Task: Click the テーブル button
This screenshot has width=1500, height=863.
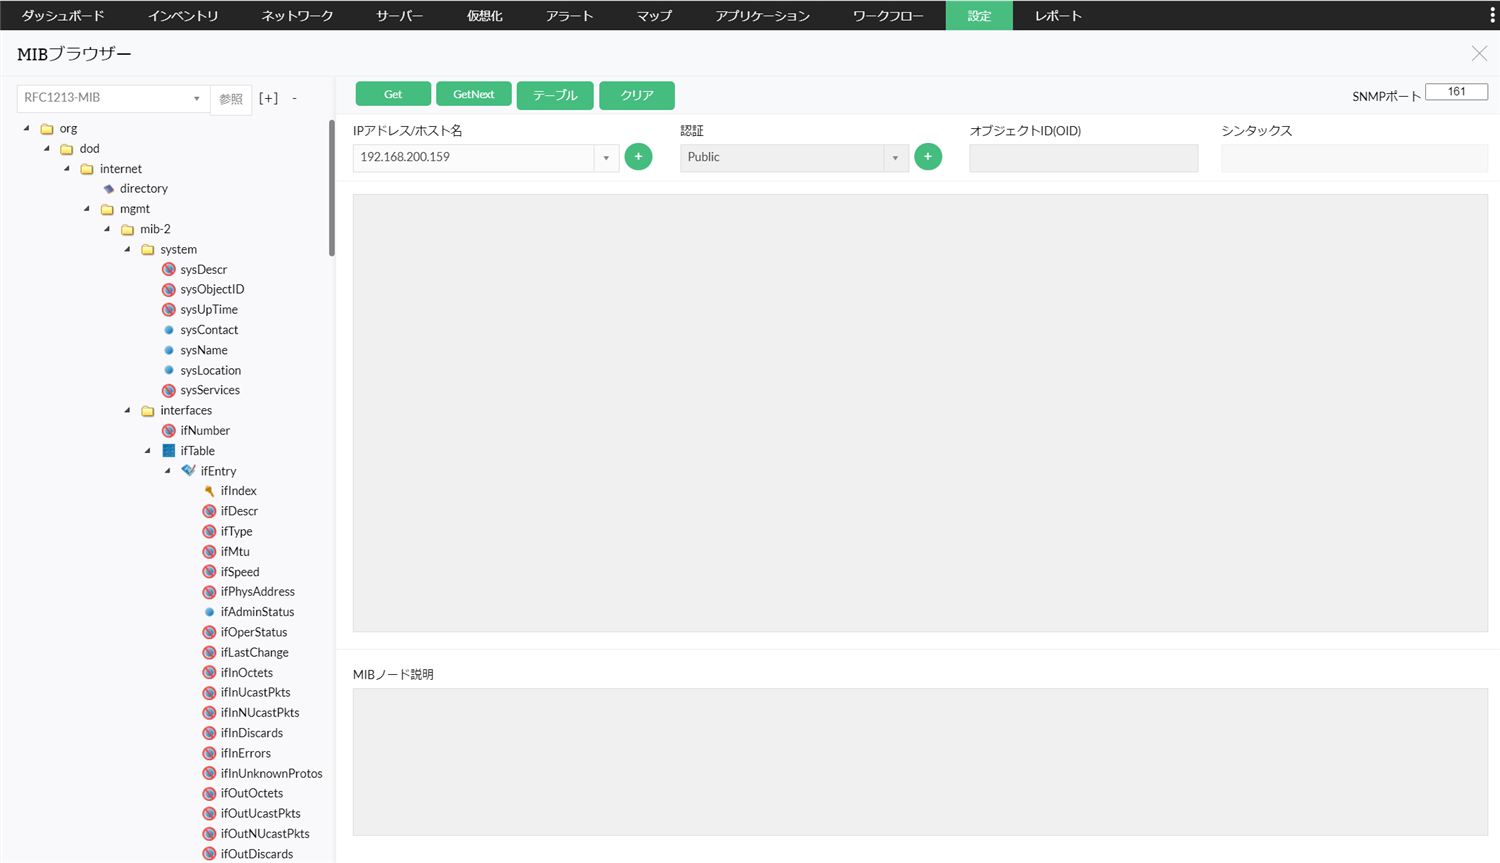Action: [x=555, y=95]
